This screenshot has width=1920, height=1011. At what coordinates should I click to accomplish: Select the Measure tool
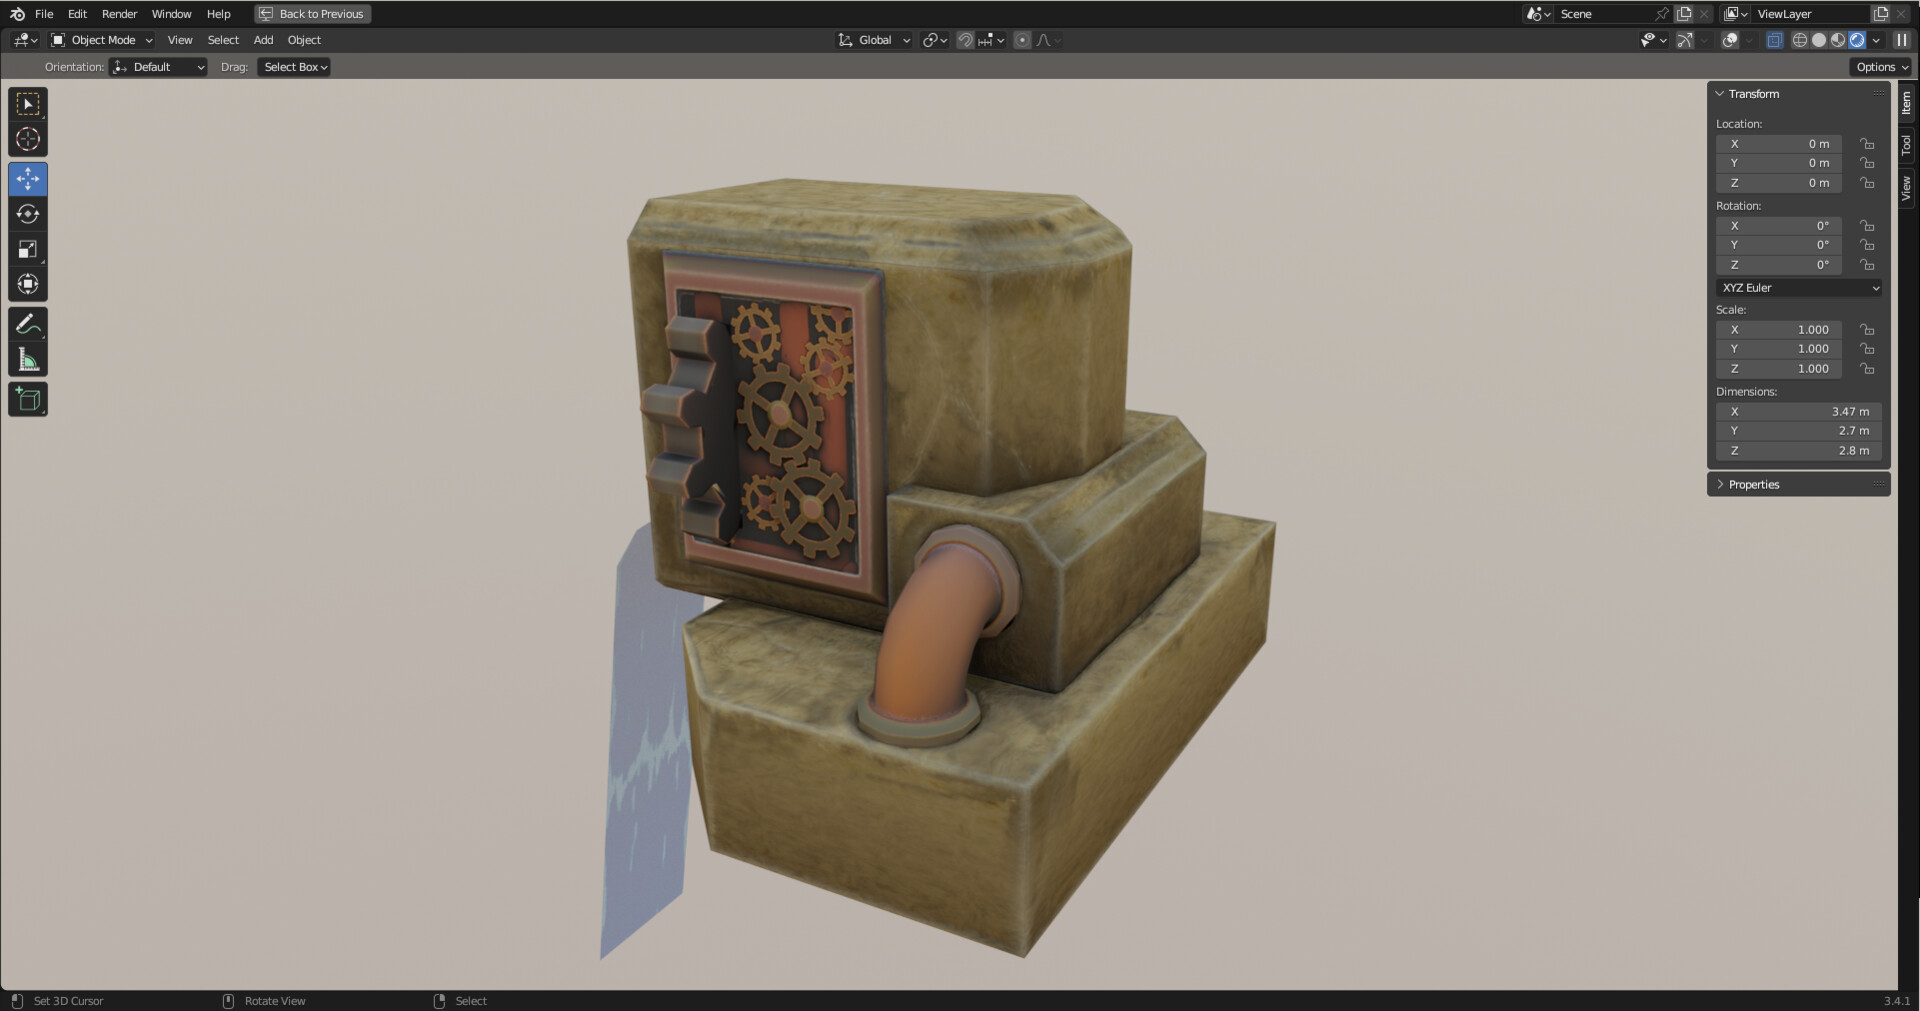pyautogui.click(x=28, y=359)
